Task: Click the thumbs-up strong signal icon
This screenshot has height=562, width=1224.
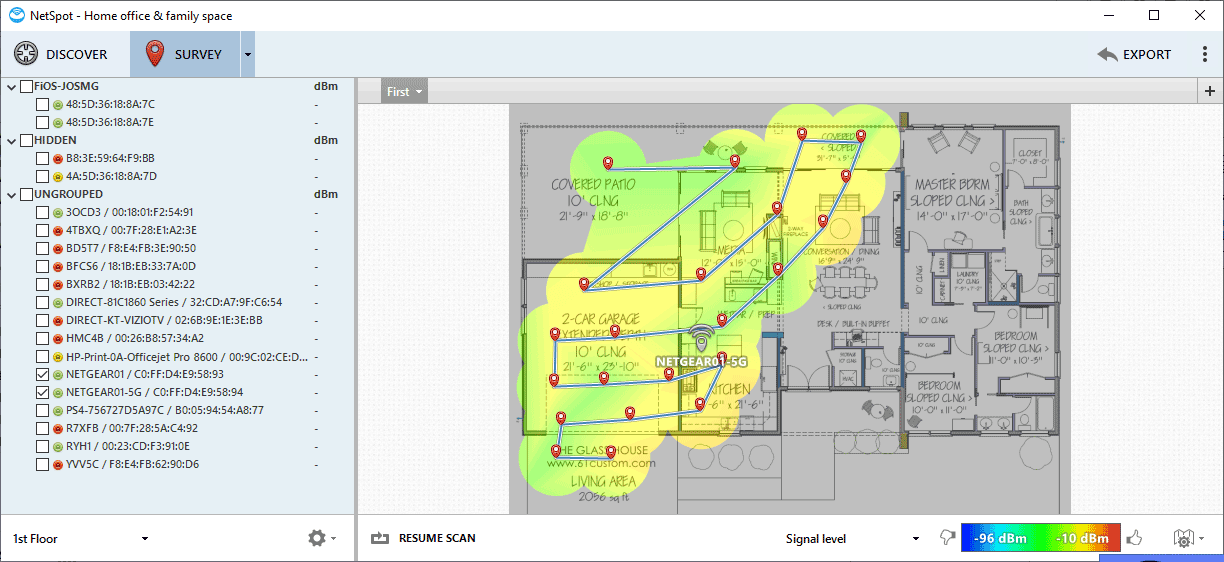Action: tap(1134, 538)
